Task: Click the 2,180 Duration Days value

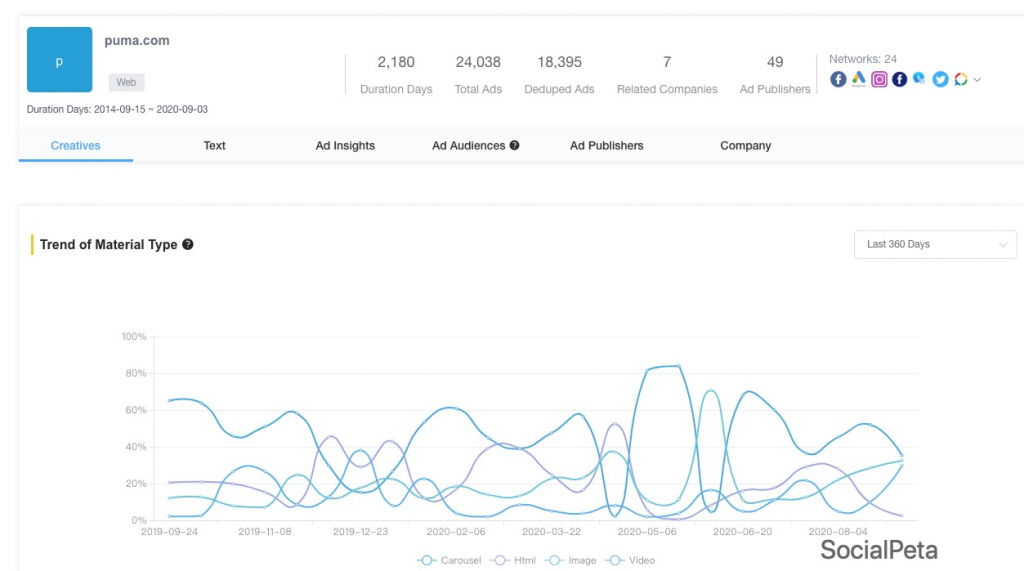Action: pos(396,62)
